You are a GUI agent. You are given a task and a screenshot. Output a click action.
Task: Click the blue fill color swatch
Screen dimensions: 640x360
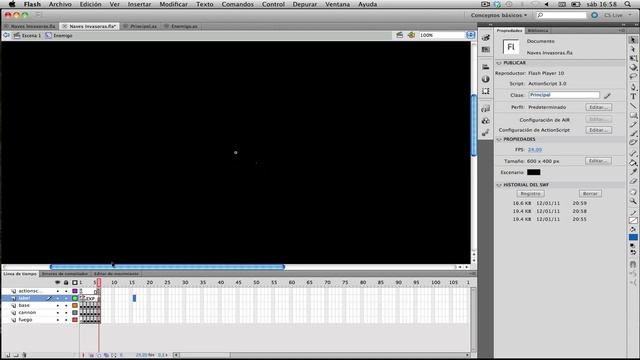pos(633,237)
